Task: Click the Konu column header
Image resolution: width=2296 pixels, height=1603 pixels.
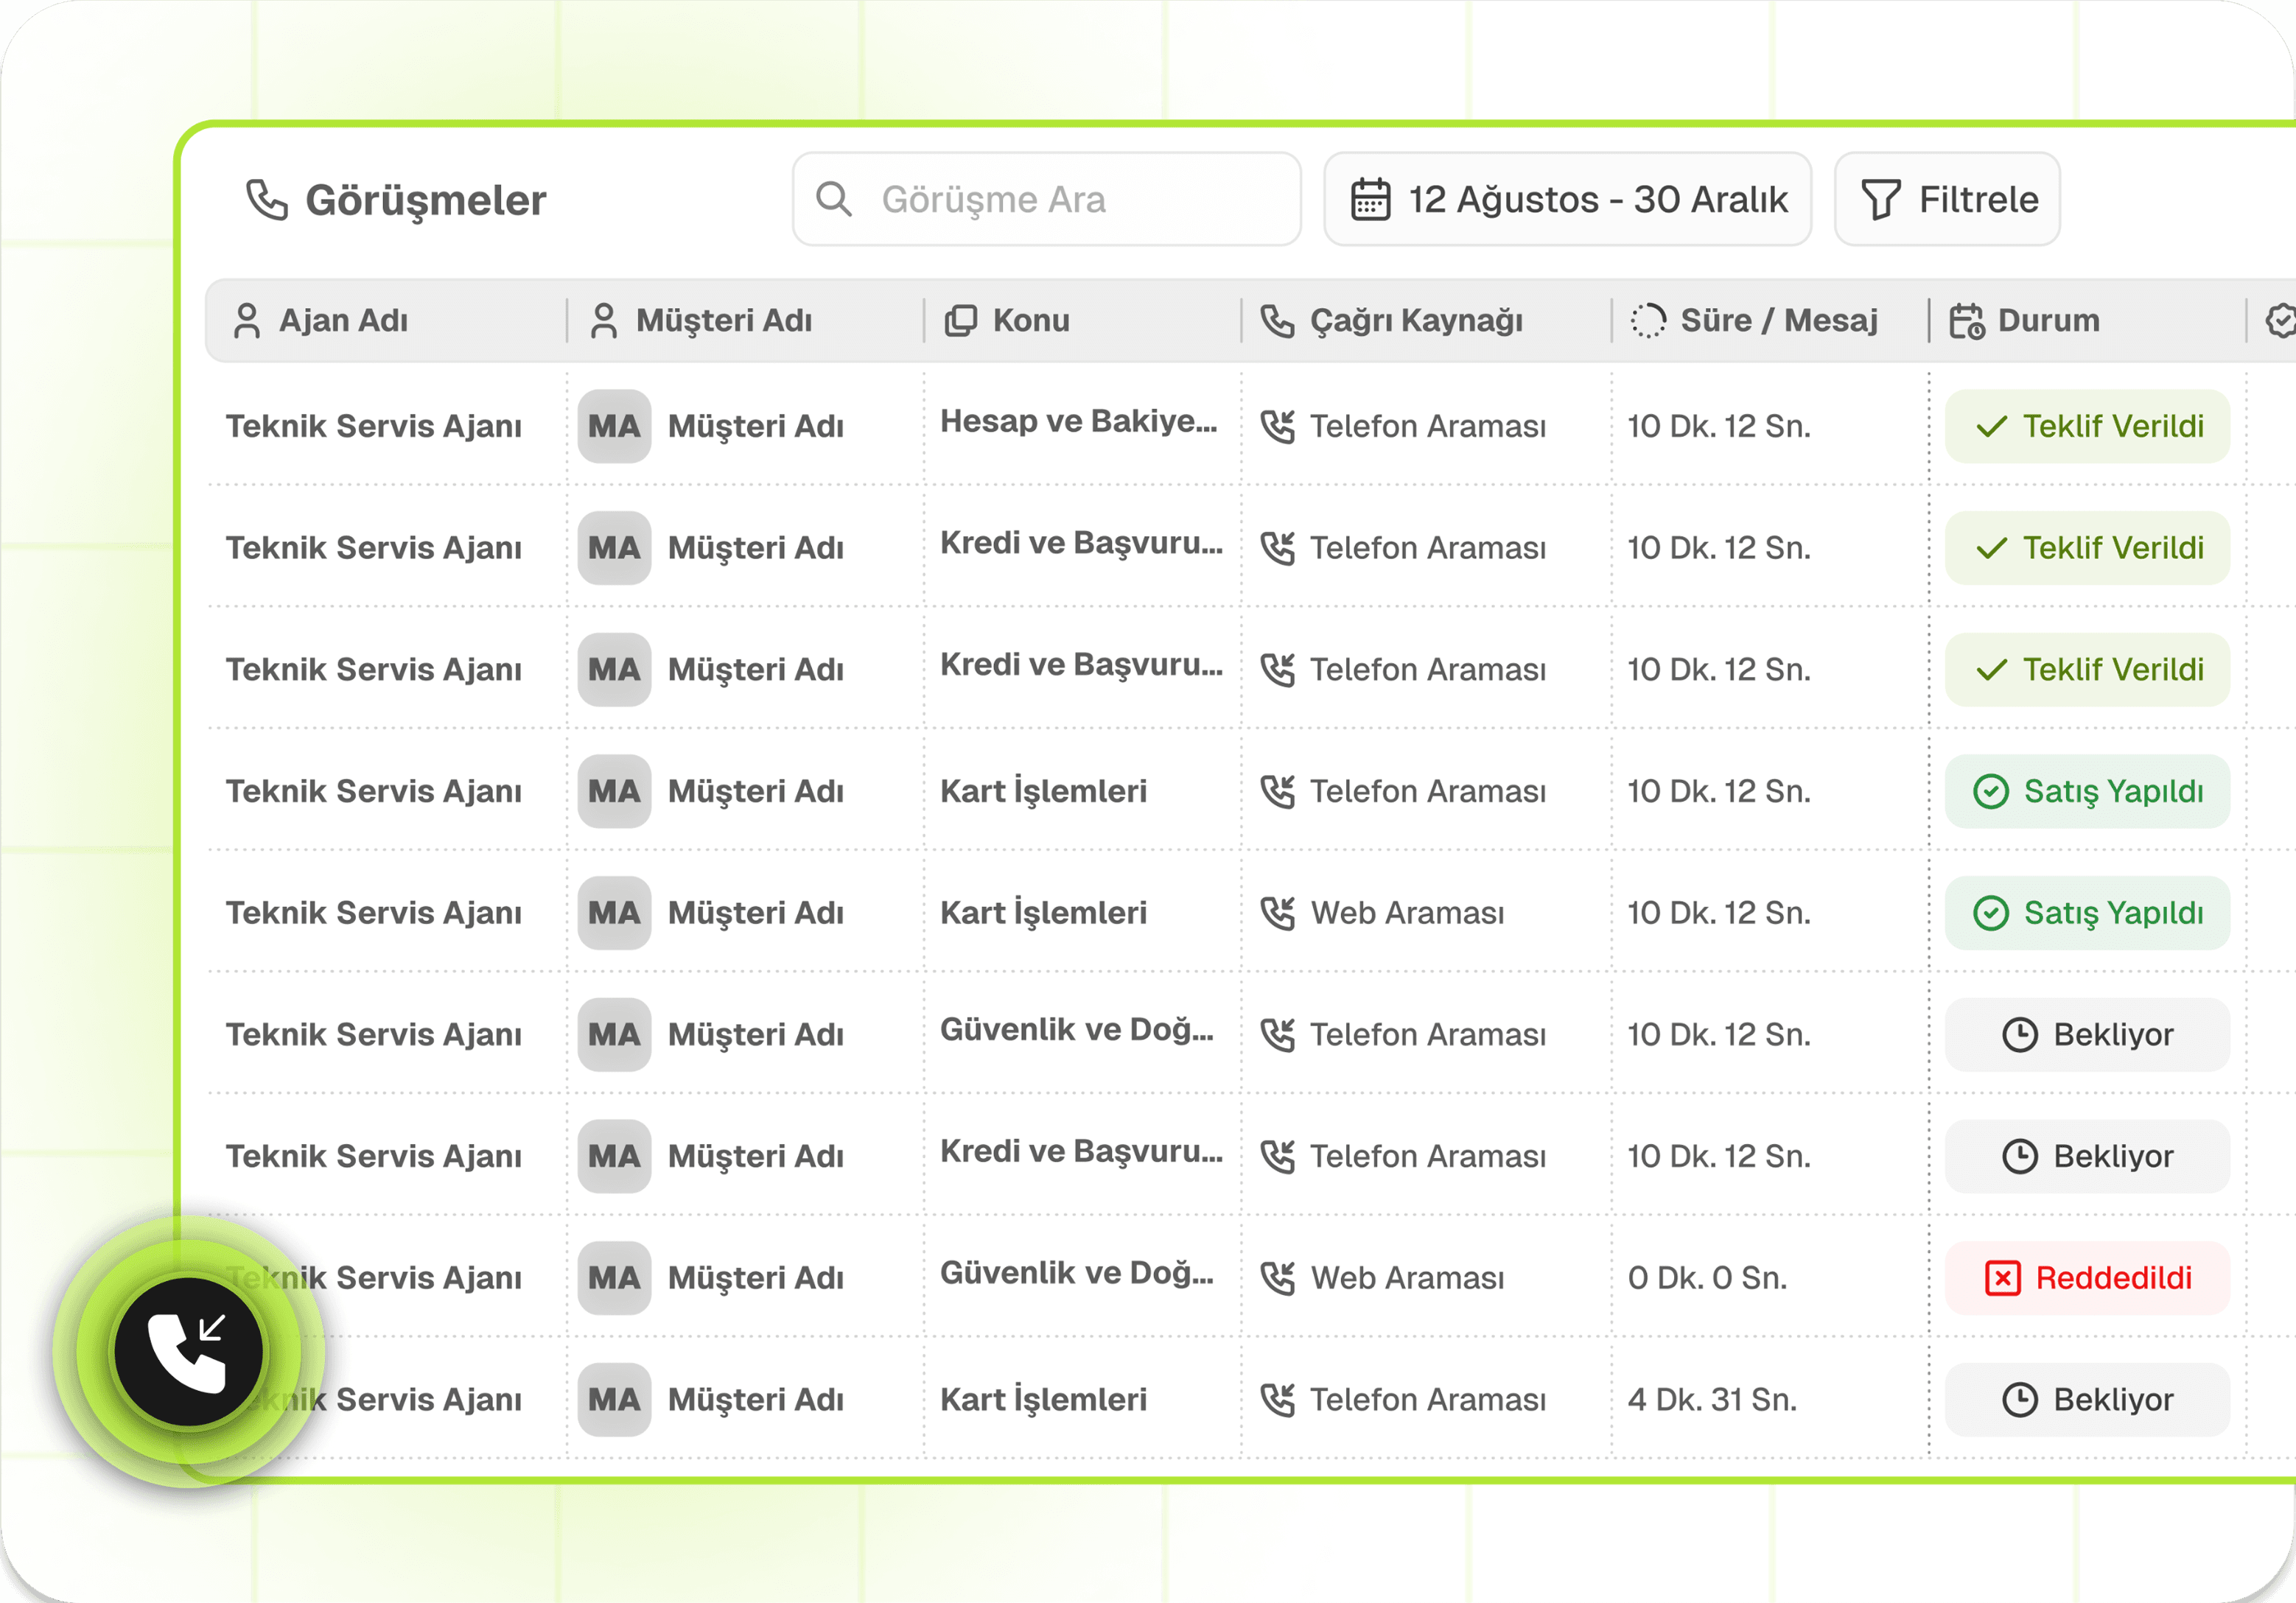Action: (1030, 321)
